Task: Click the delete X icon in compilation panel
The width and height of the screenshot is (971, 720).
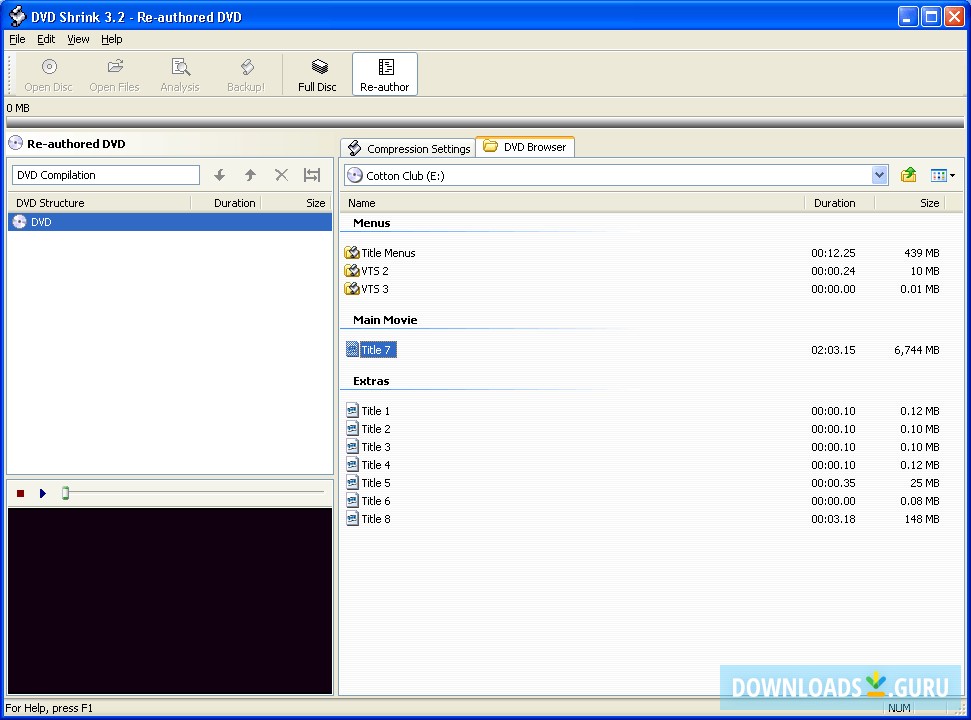Action: click(282, 175)
